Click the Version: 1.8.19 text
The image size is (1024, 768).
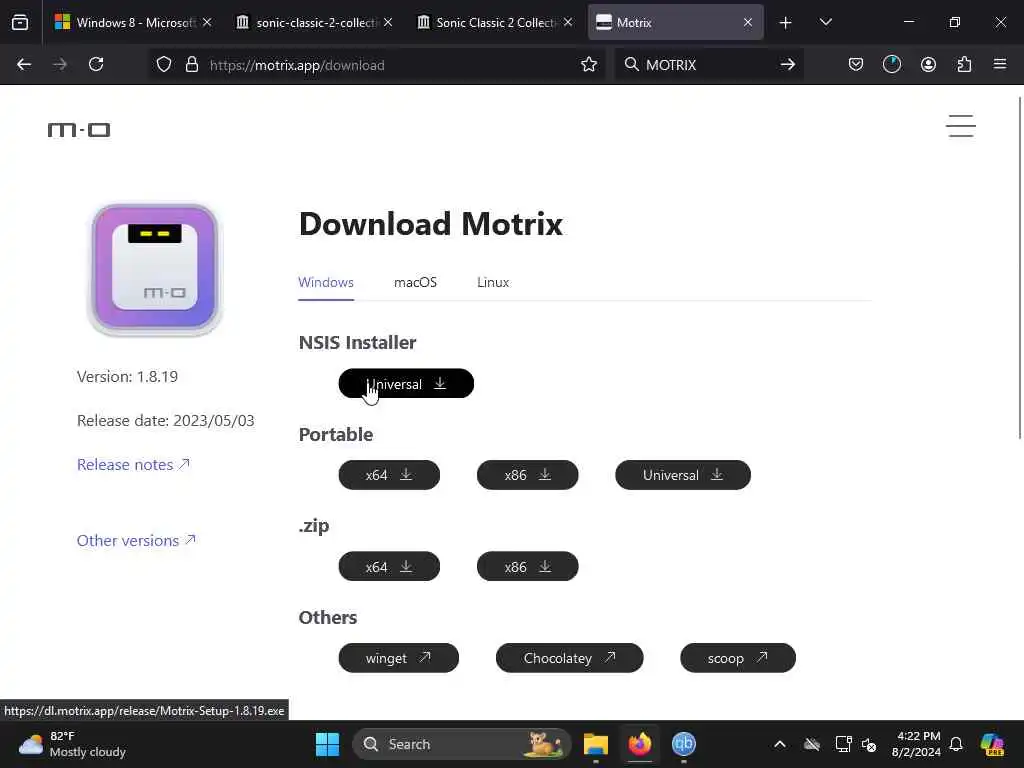127,377
